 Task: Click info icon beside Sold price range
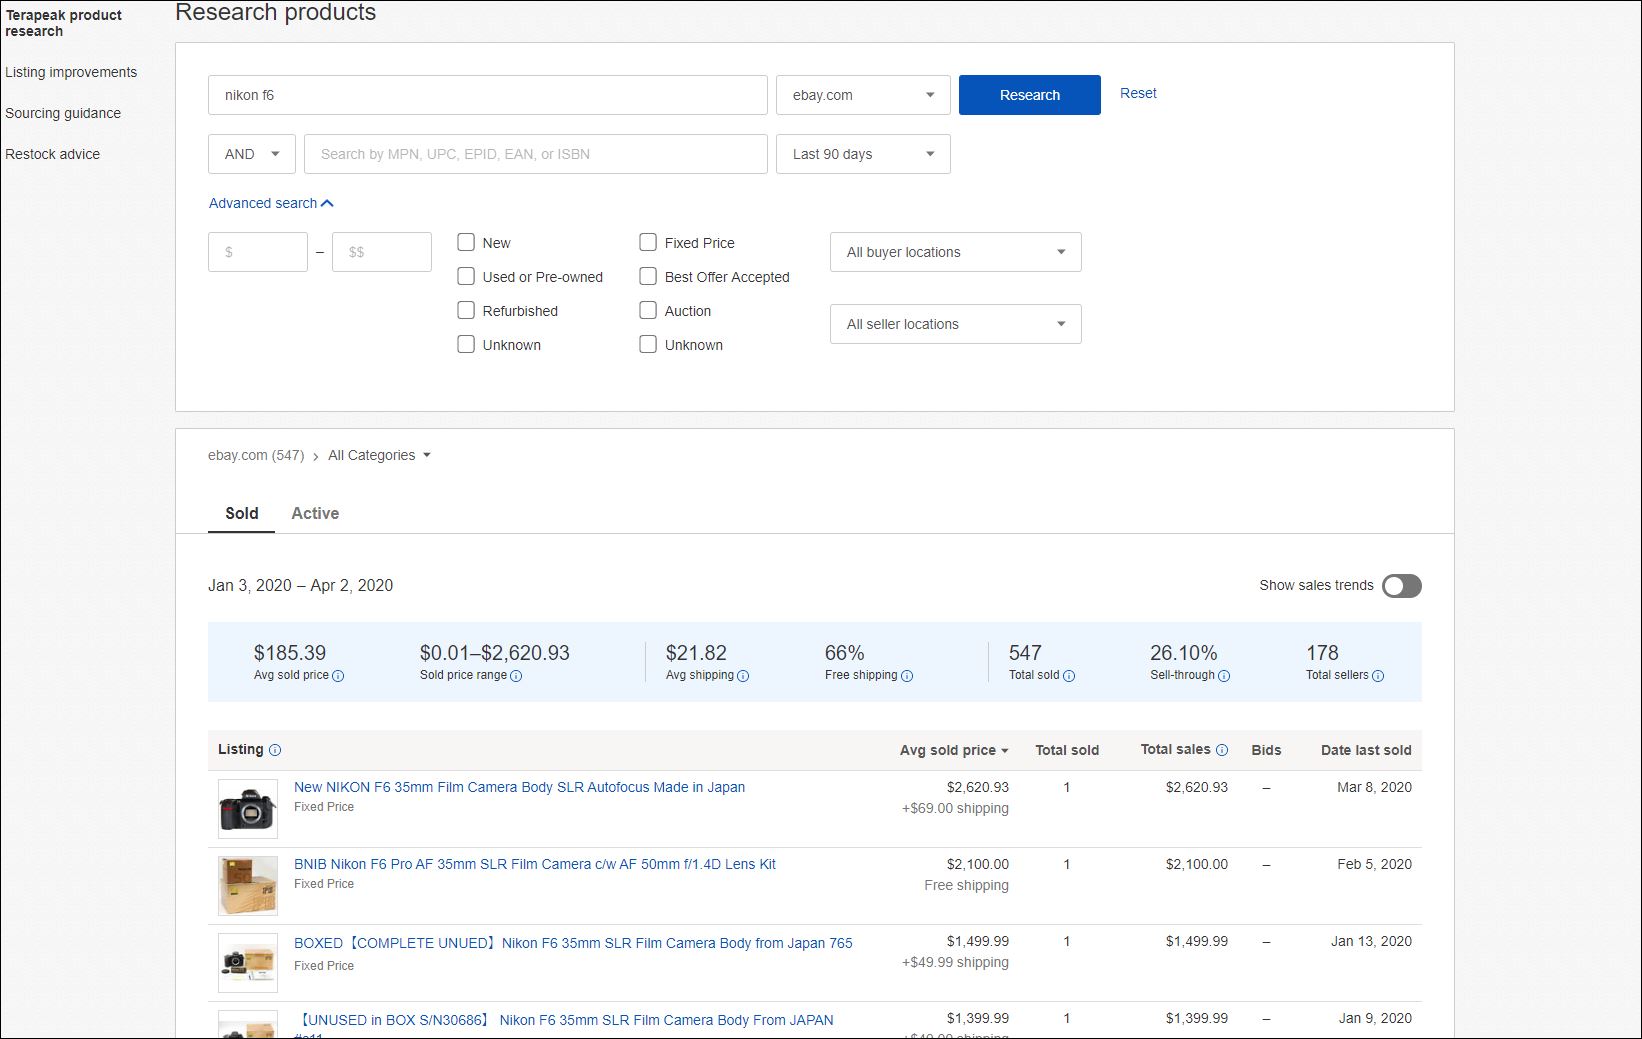[x=516, y=676]
